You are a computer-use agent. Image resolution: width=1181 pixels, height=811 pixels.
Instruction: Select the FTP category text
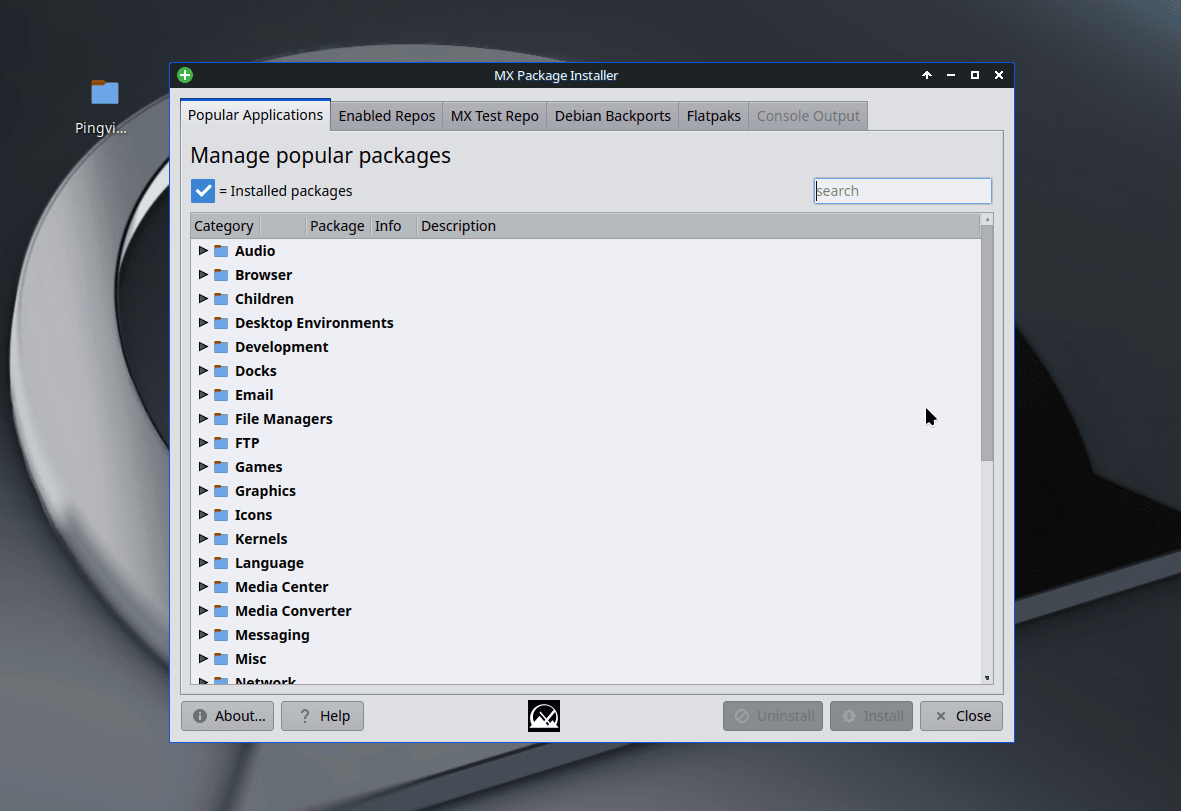pyautogui.click(x=247, y=443)
